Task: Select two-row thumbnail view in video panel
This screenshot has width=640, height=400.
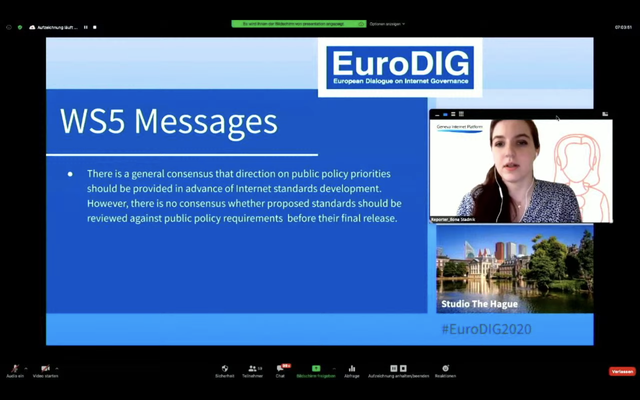Action: (453, 114)
